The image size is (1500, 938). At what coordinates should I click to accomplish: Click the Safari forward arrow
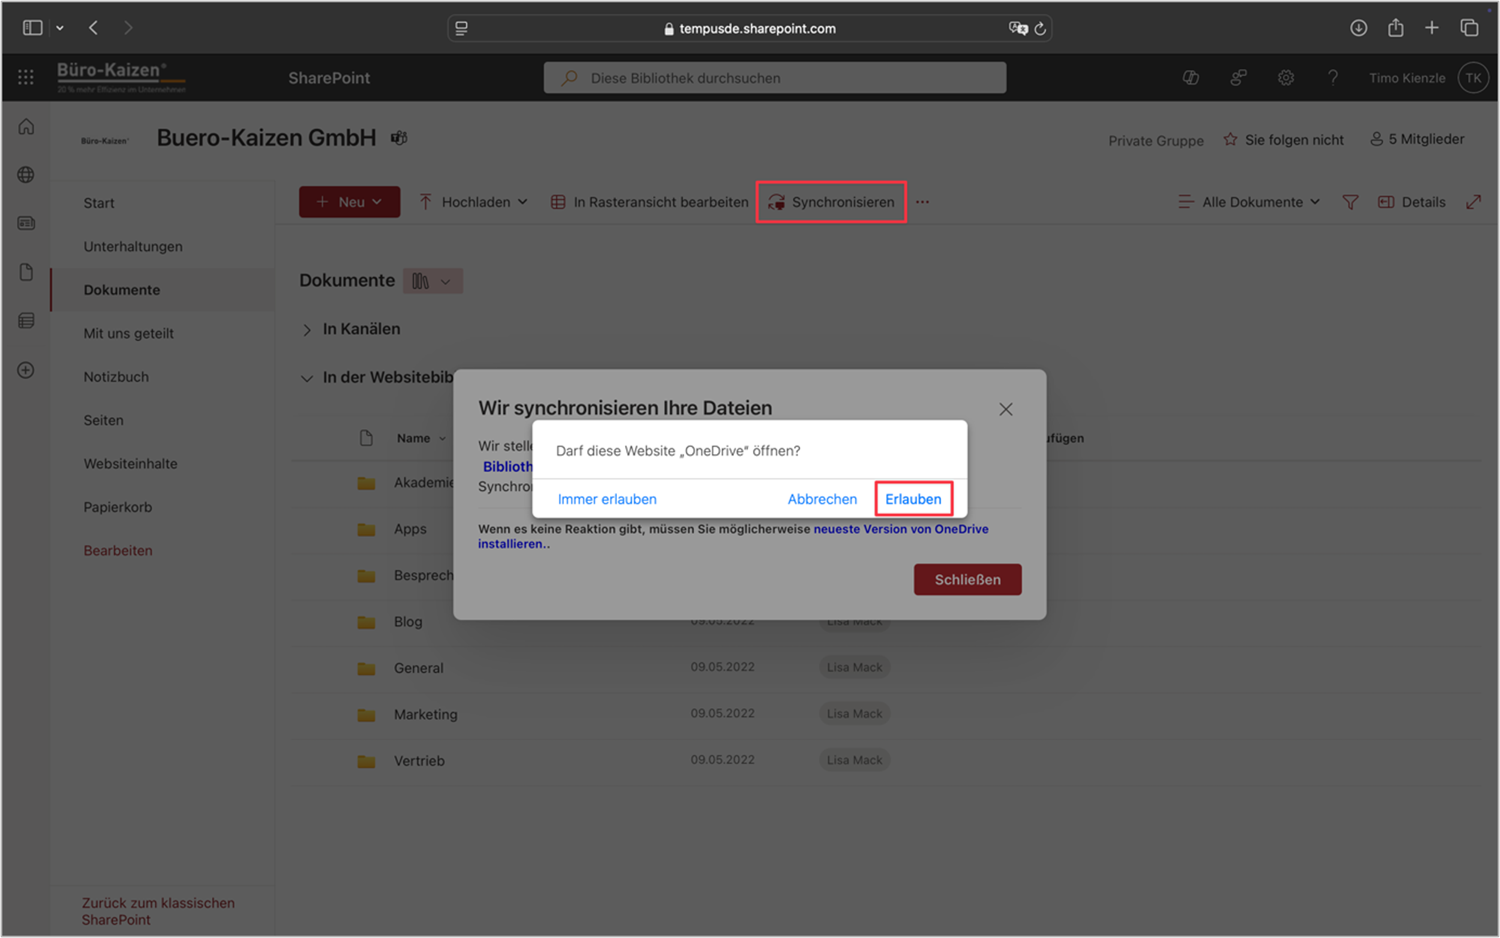coord(128,28)
